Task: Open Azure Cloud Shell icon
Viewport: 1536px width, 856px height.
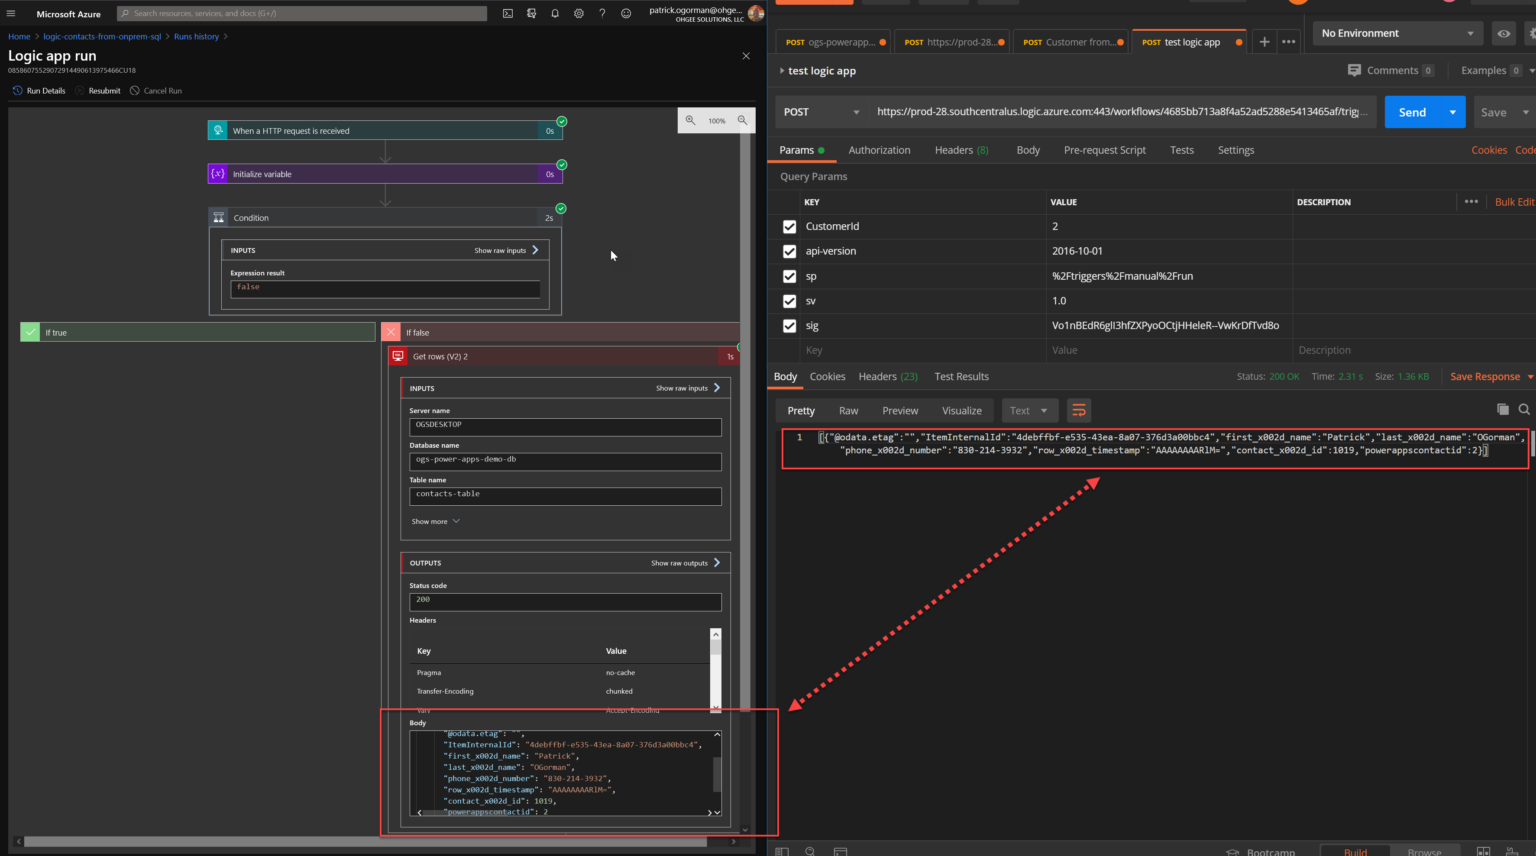Action: click(508, 14)
